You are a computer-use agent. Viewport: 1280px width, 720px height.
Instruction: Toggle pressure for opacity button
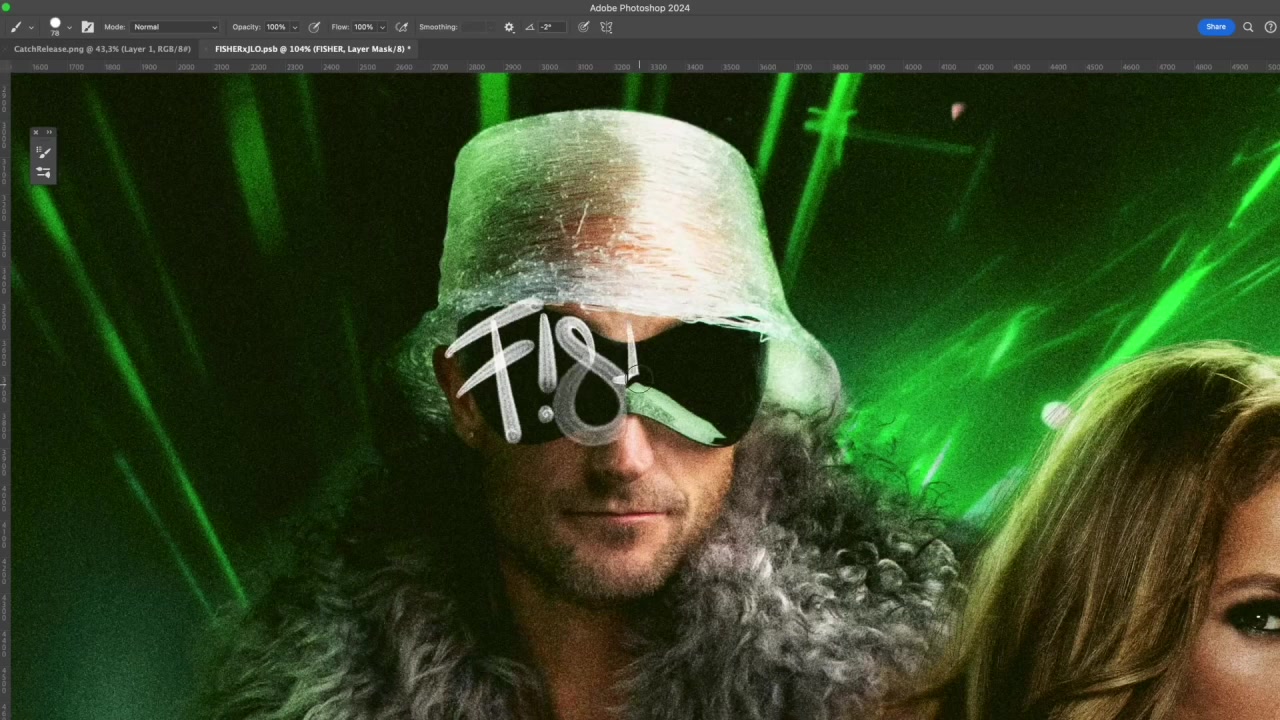tap(314, 27)
